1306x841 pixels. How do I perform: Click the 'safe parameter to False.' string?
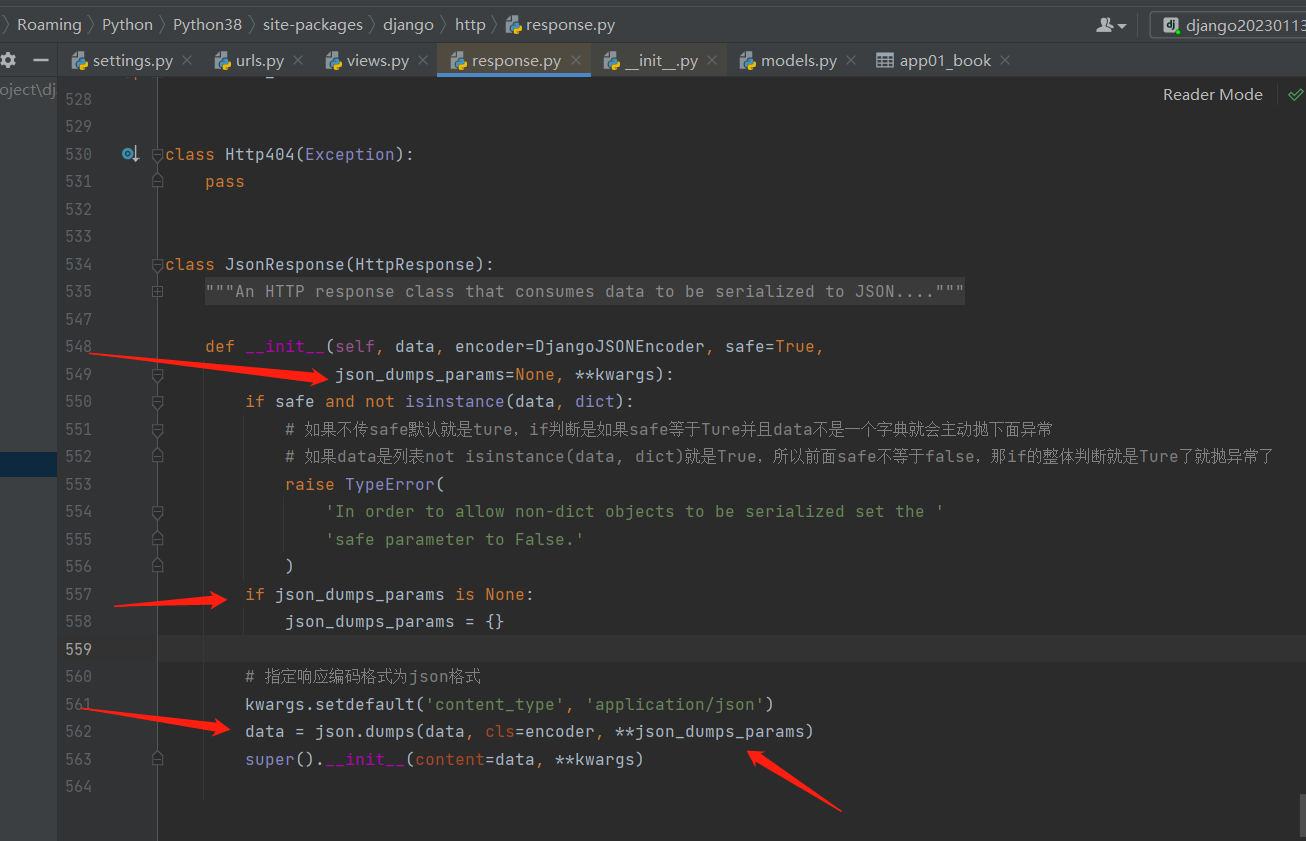pyautogui.click(x=455, y=540)
